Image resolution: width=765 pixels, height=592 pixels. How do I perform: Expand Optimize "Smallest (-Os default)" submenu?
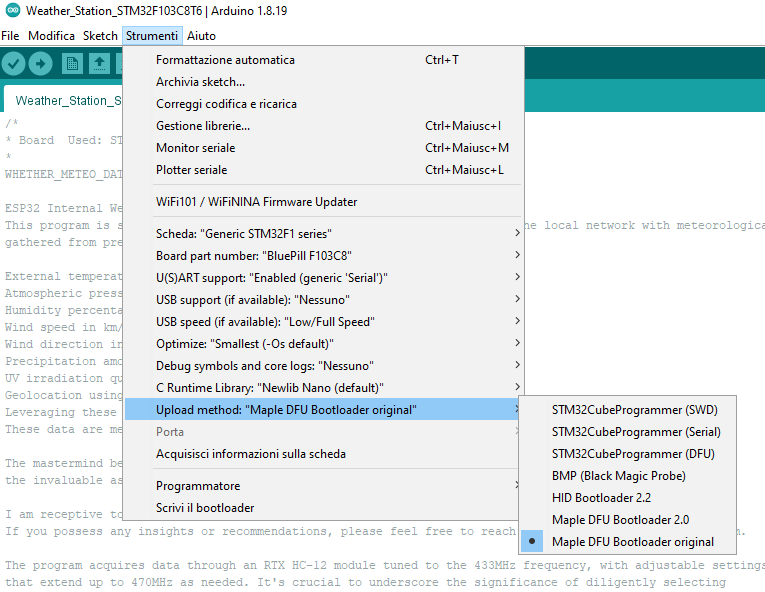[323, 344]
